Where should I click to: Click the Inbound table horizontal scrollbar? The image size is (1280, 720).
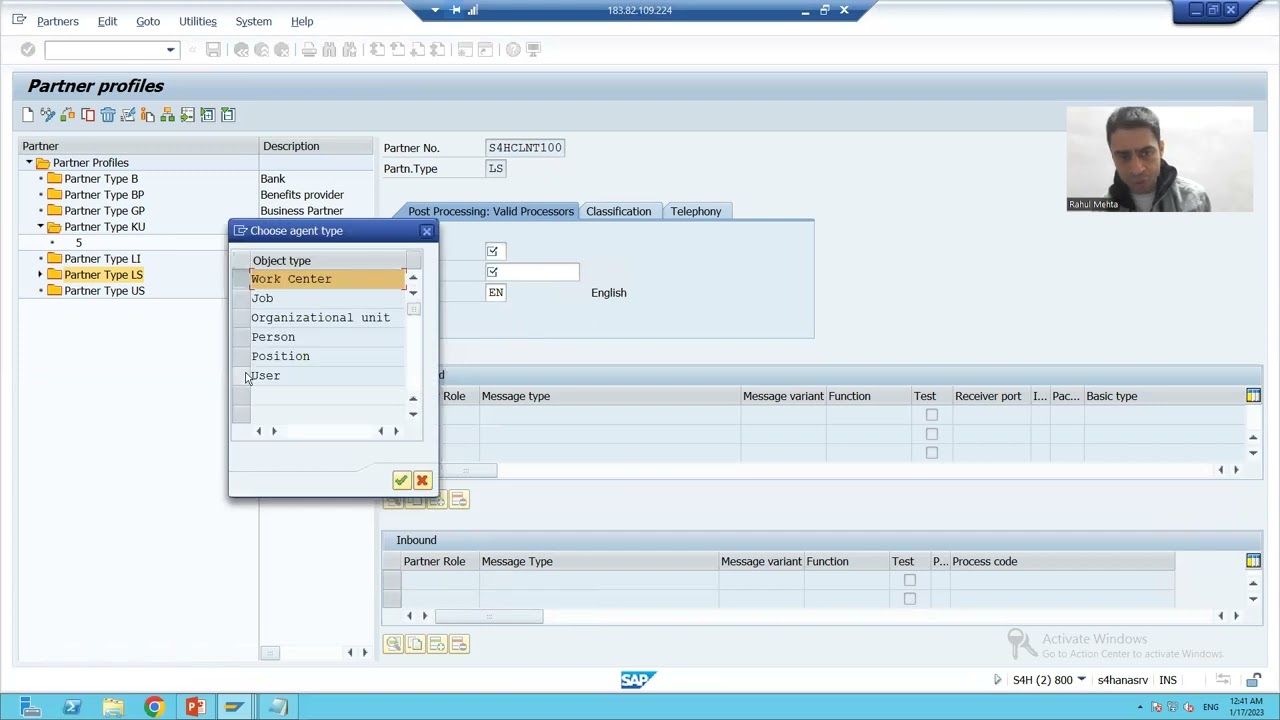tap(488, 616)
